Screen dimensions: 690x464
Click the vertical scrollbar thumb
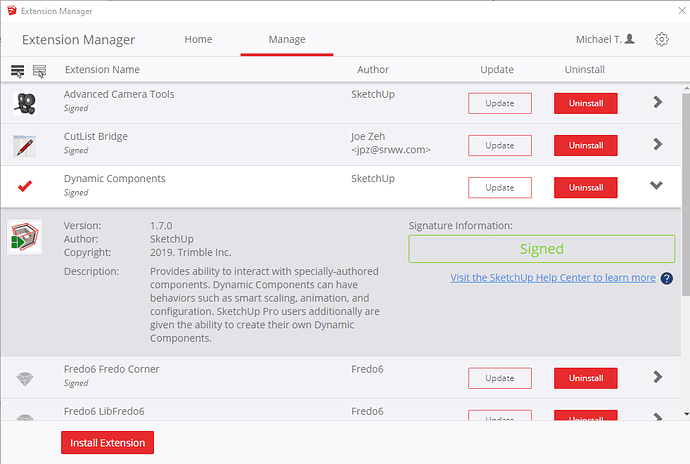686,194
